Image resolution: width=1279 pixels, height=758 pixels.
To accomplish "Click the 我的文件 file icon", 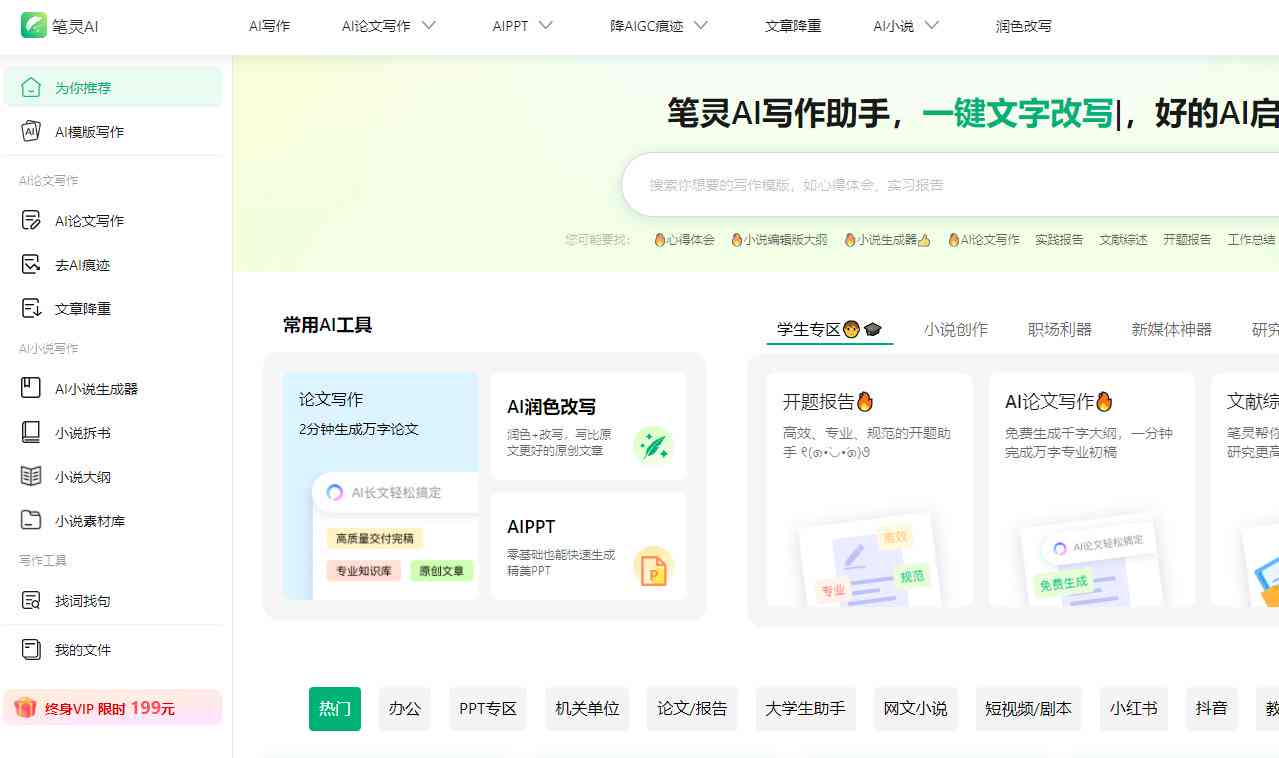I will coord(31,649).
